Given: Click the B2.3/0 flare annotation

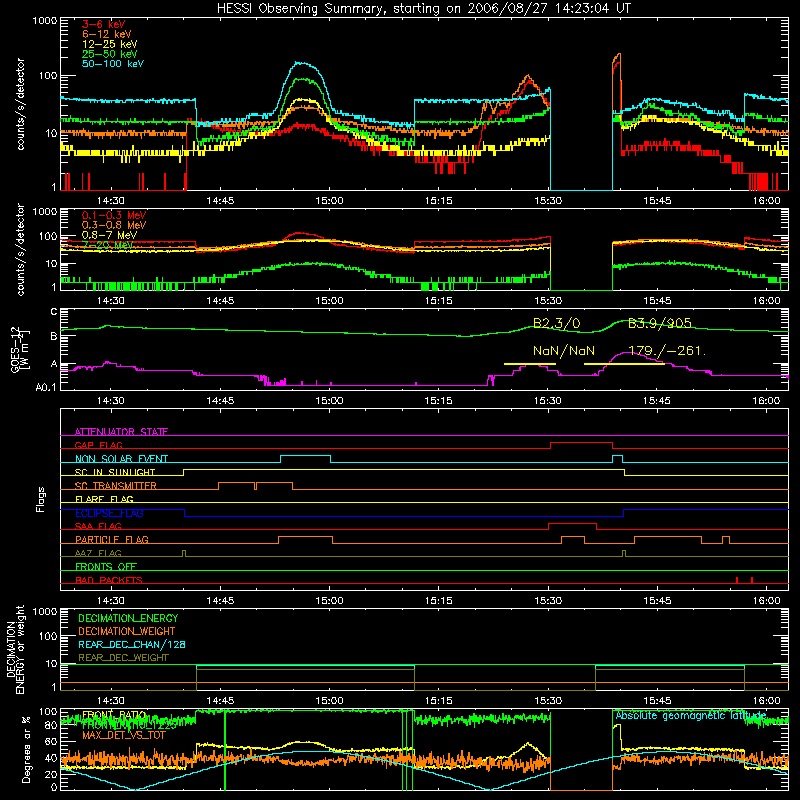Looking at the screenshot, I should coord(556,323).
